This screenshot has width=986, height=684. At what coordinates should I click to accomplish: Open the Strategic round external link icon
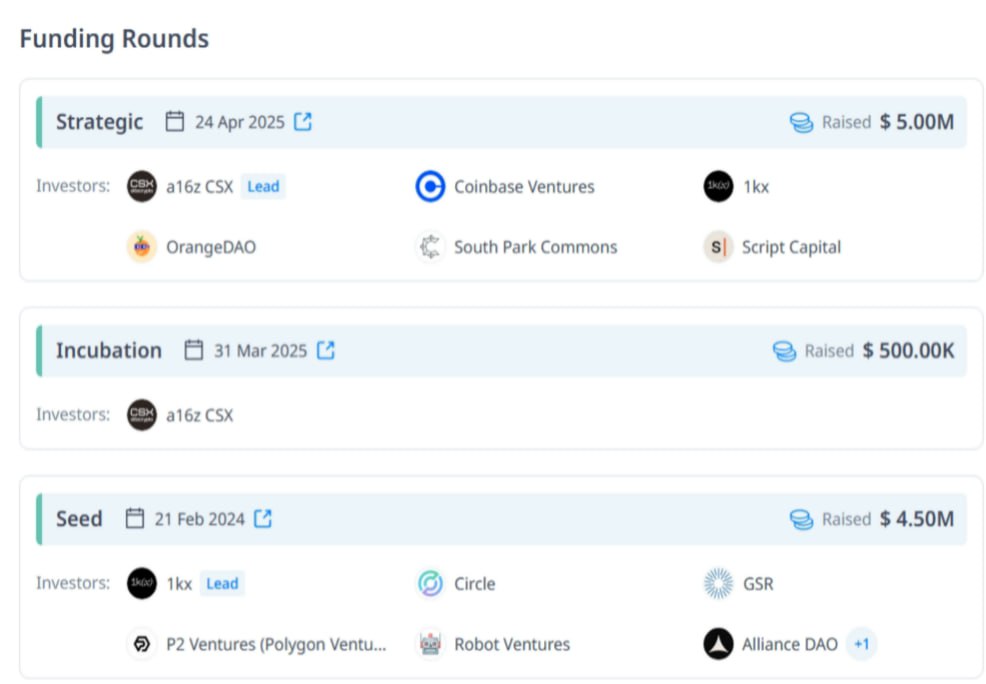[303, 121]
